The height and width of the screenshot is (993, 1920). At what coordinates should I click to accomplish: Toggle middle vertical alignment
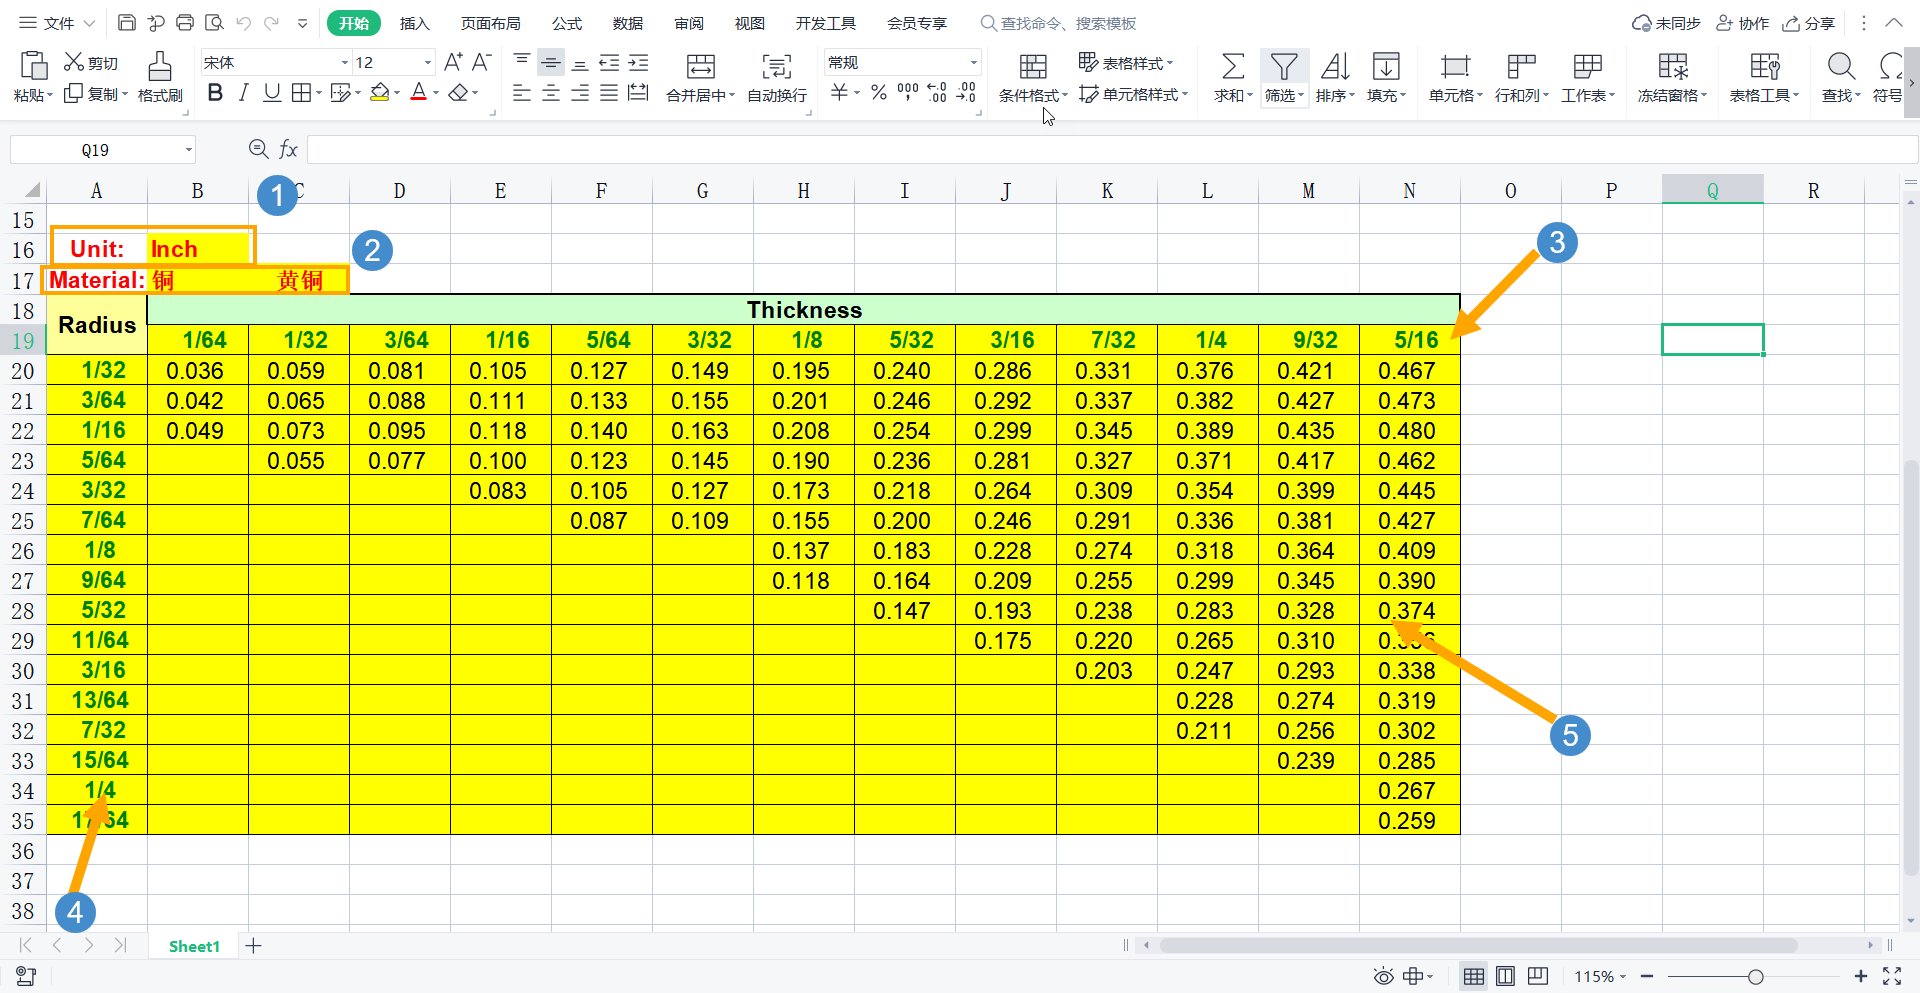click(x=551, y=62)
